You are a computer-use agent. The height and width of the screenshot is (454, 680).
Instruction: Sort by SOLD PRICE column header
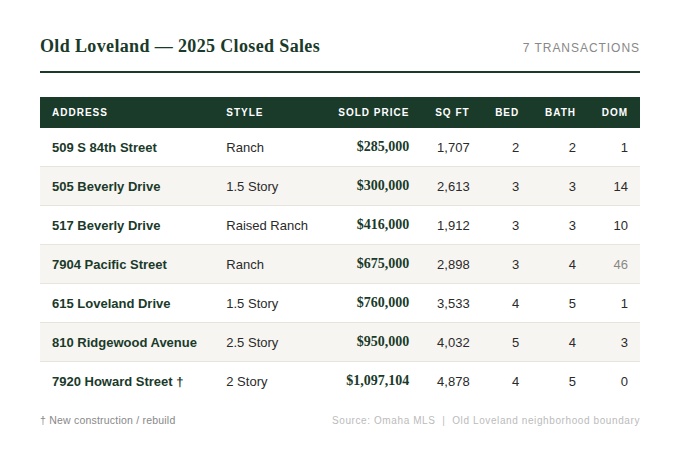tap(373, 112)
